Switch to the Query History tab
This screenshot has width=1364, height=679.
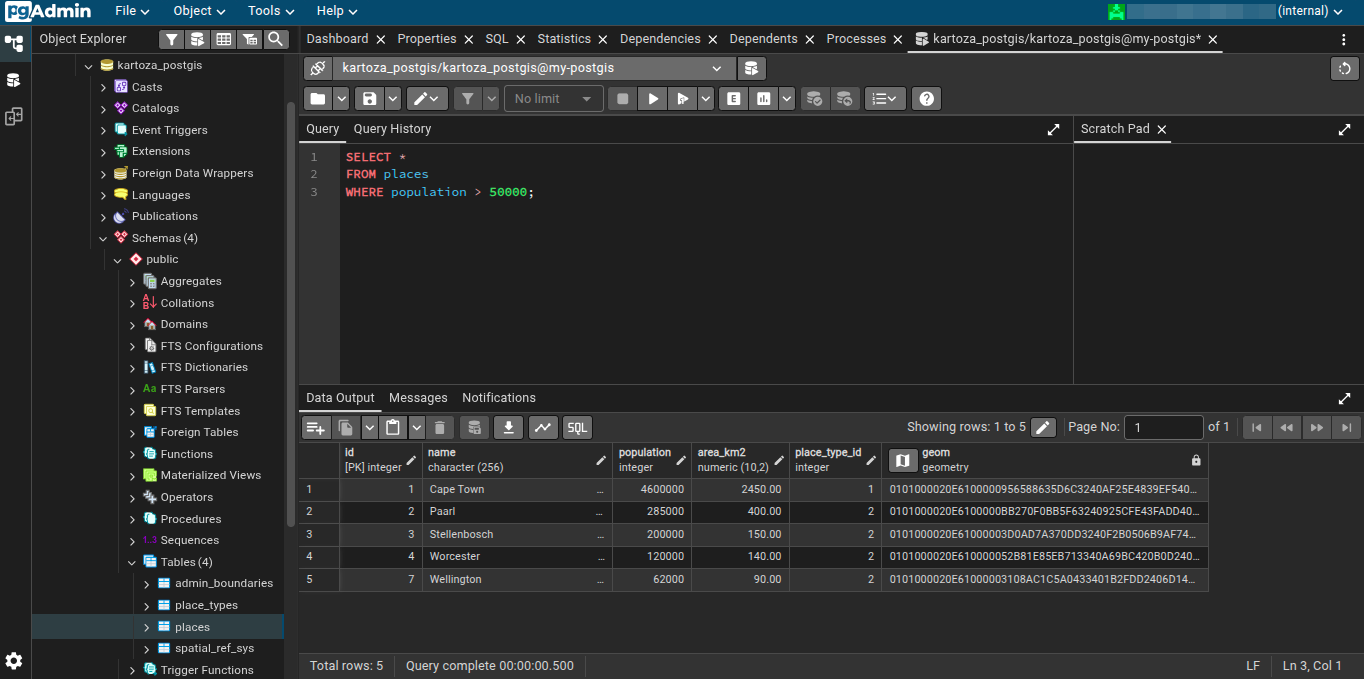point(390,129)
